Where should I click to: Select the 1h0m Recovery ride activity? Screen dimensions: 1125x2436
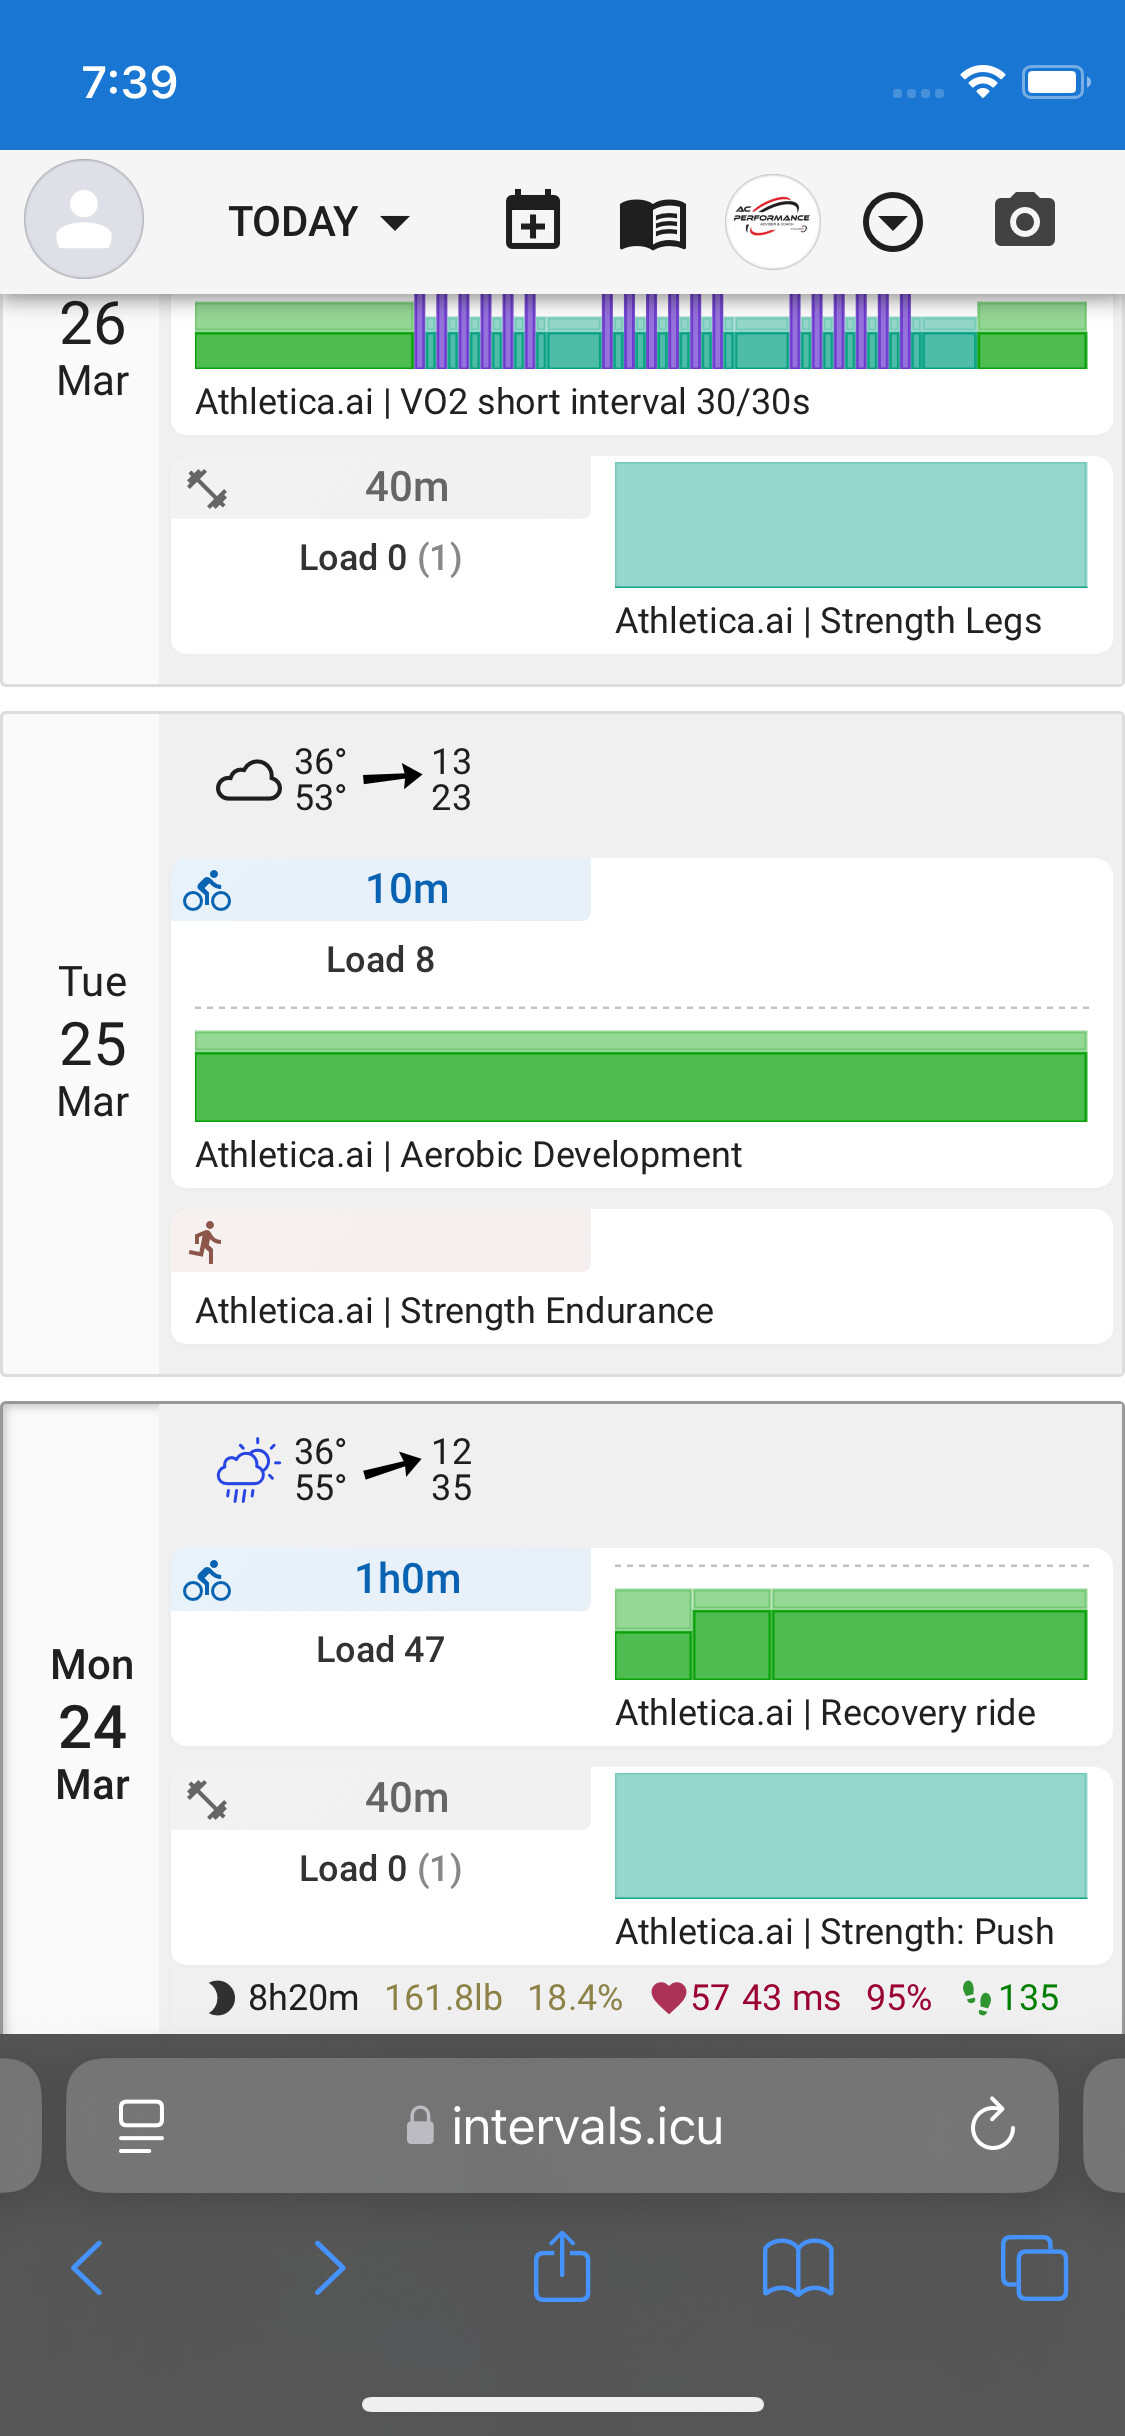click(x=408, y=1579)
